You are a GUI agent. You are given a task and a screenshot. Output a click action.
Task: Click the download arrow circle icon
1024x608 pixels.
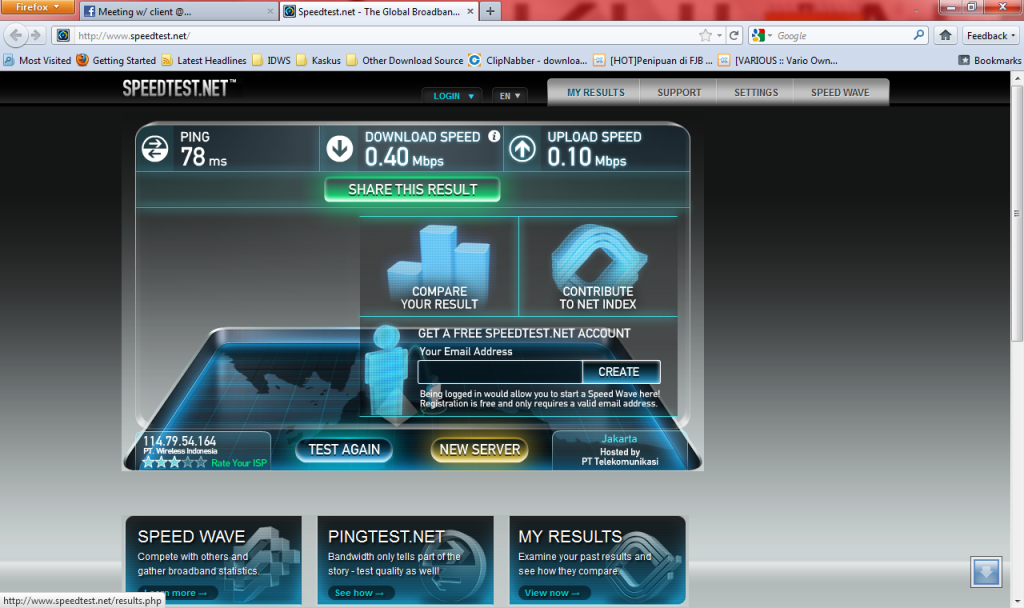(x=340, y=149)
